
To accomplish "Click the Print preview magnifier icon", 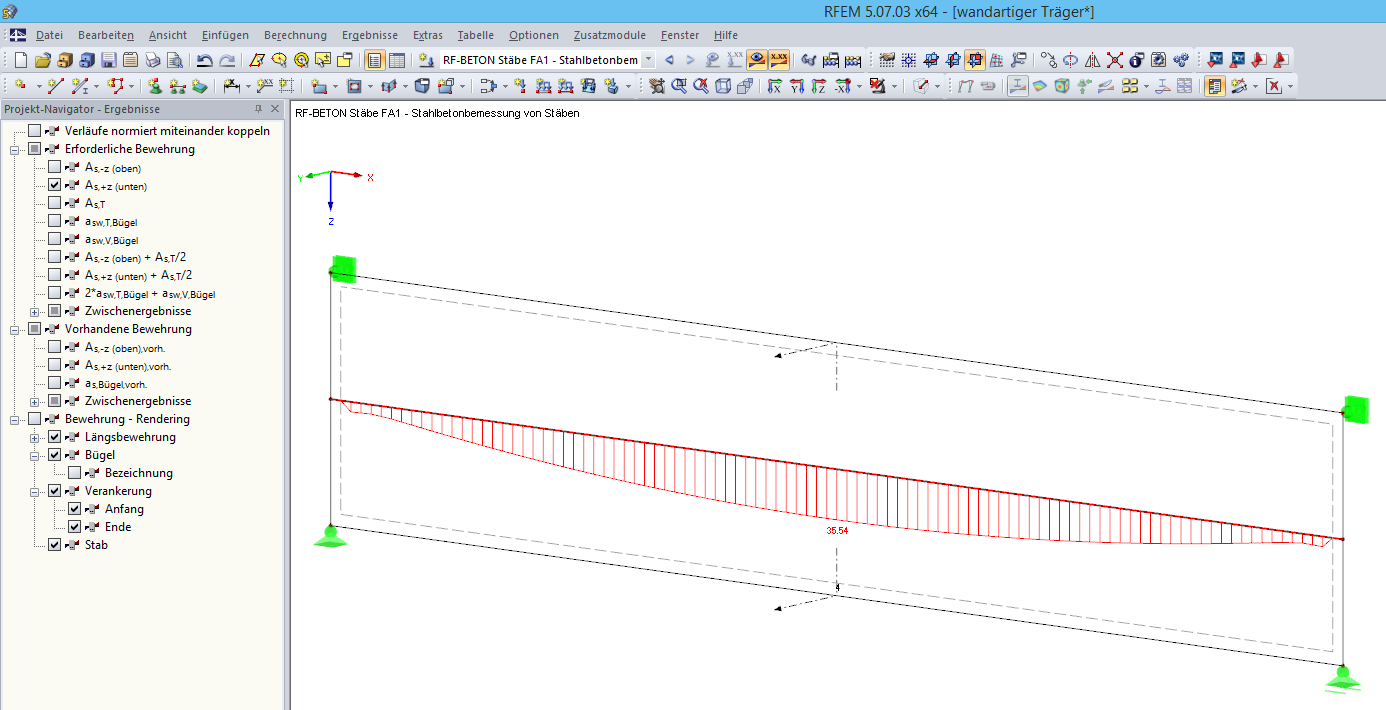I will point(174,60).
